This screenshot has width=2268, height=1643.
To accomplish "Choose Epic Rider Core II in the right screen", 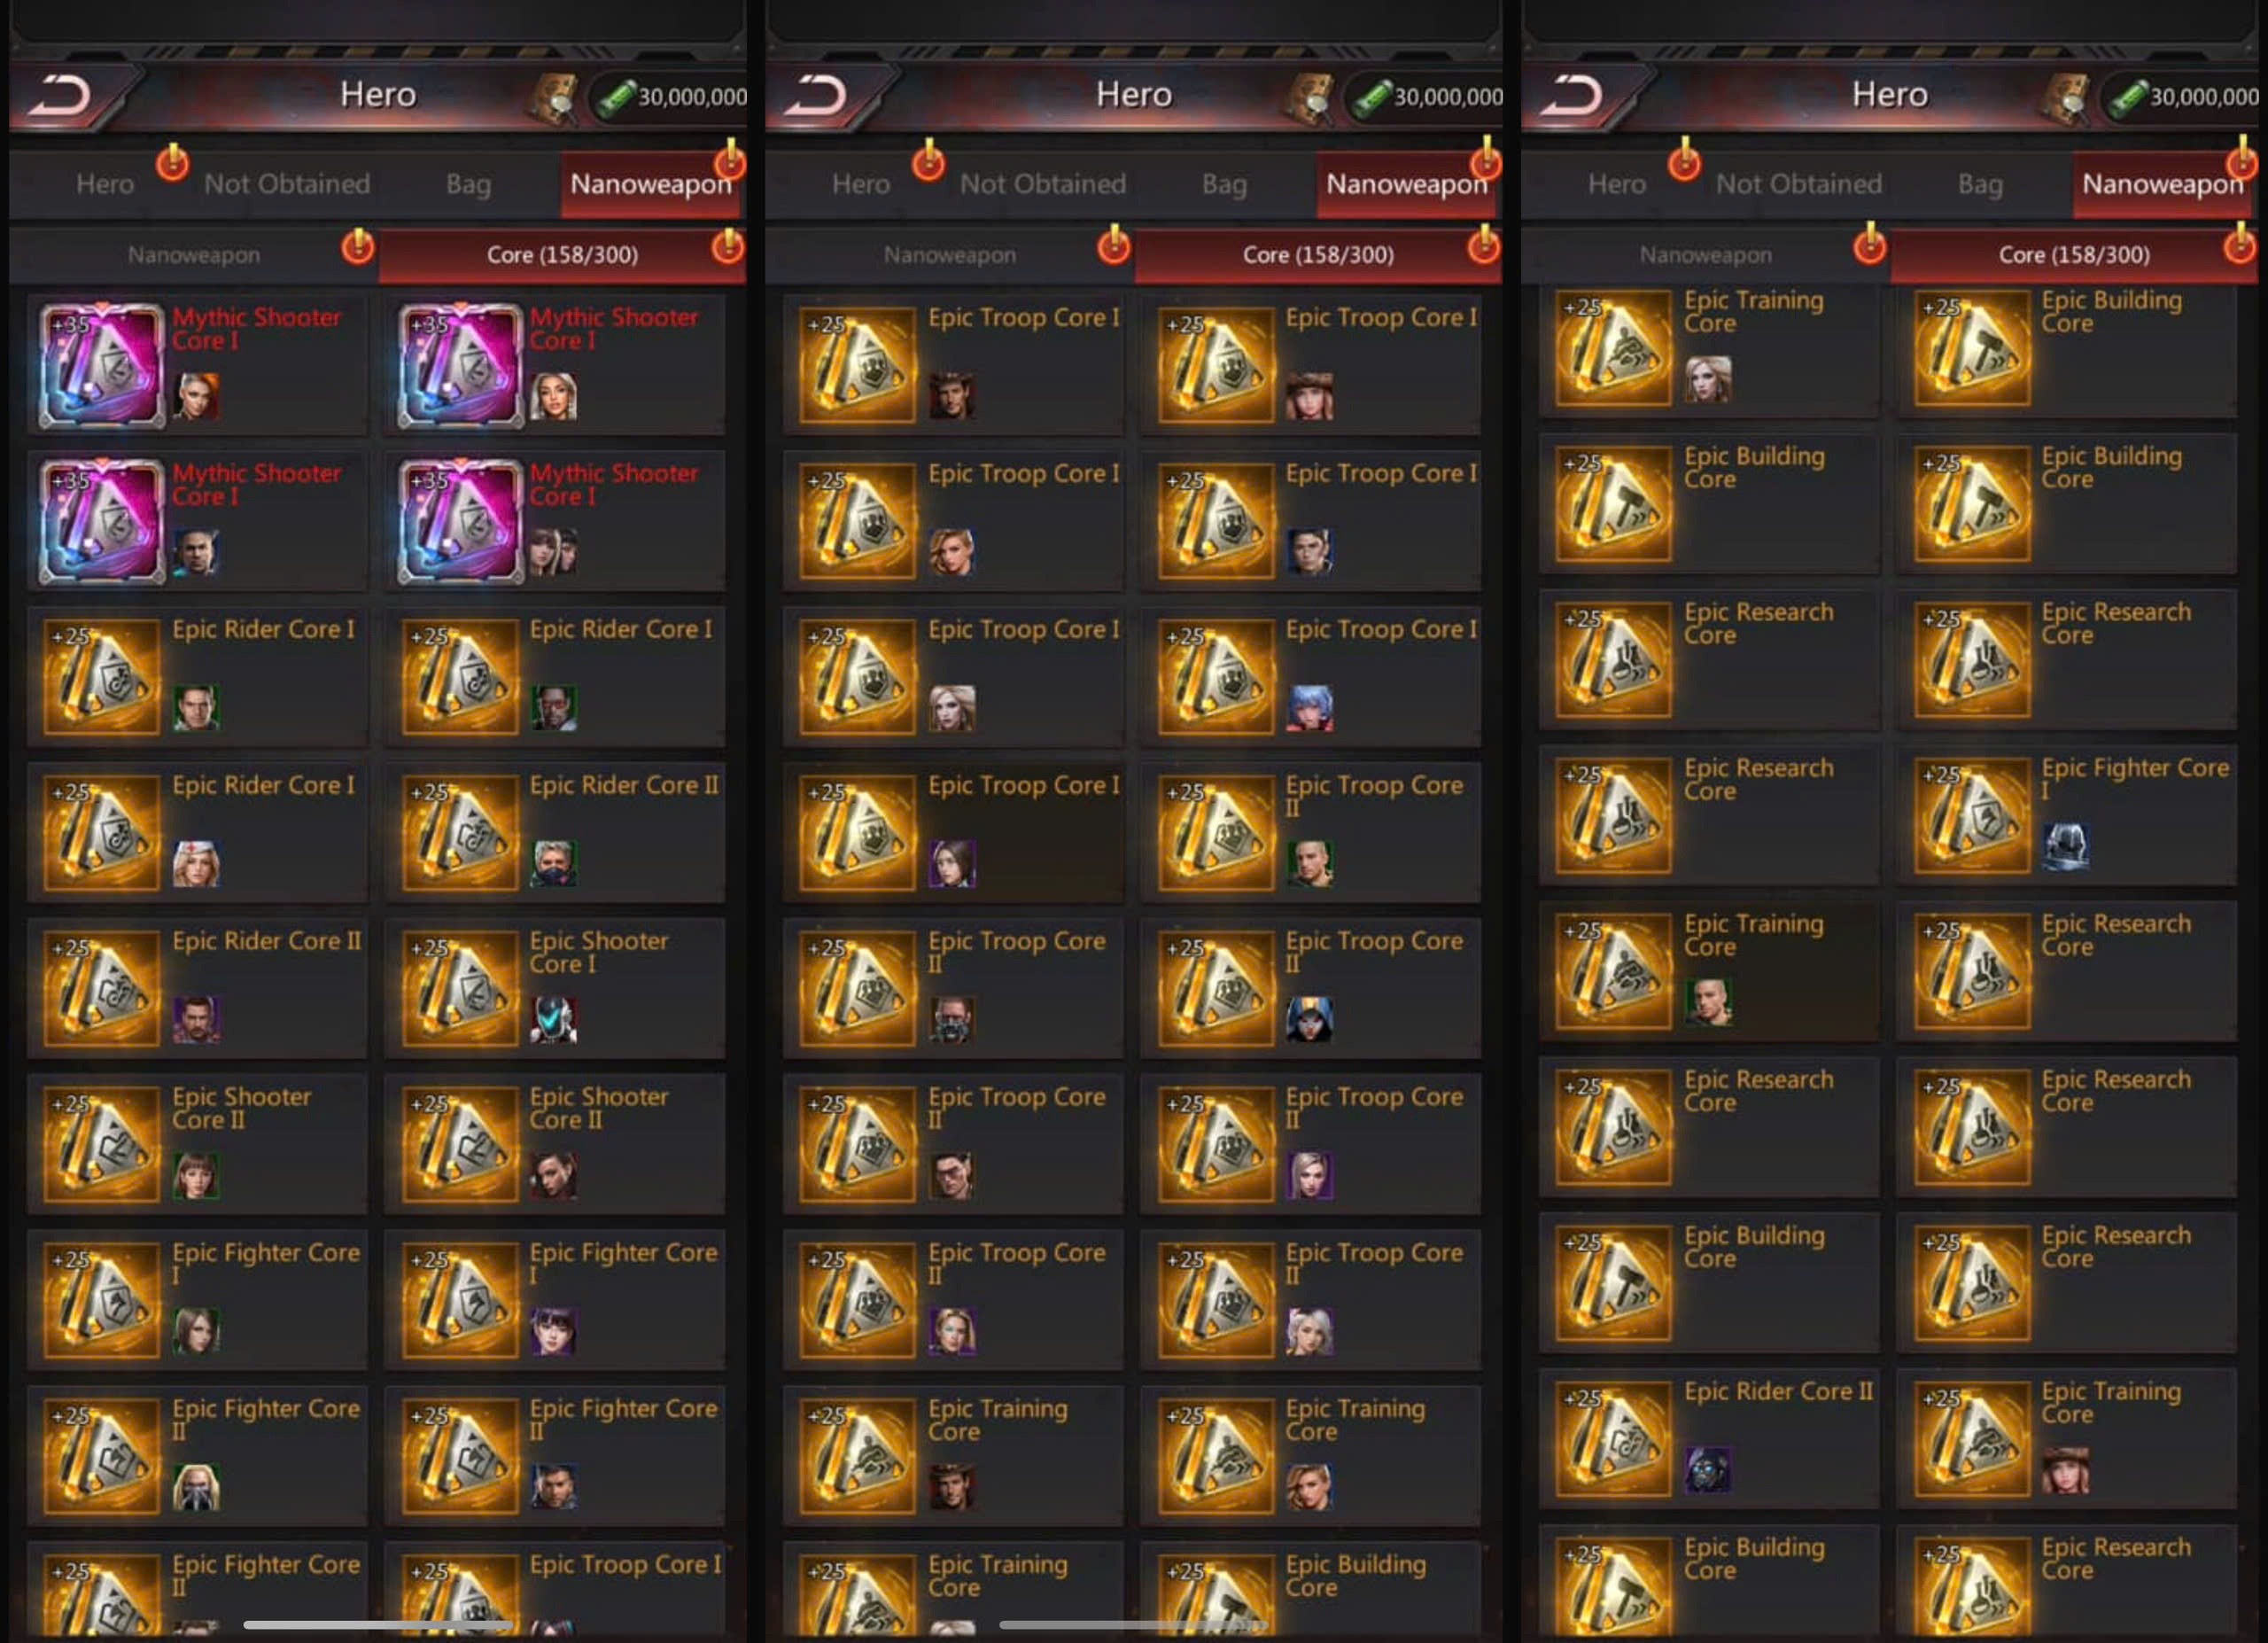I will coord(1709,1439).
